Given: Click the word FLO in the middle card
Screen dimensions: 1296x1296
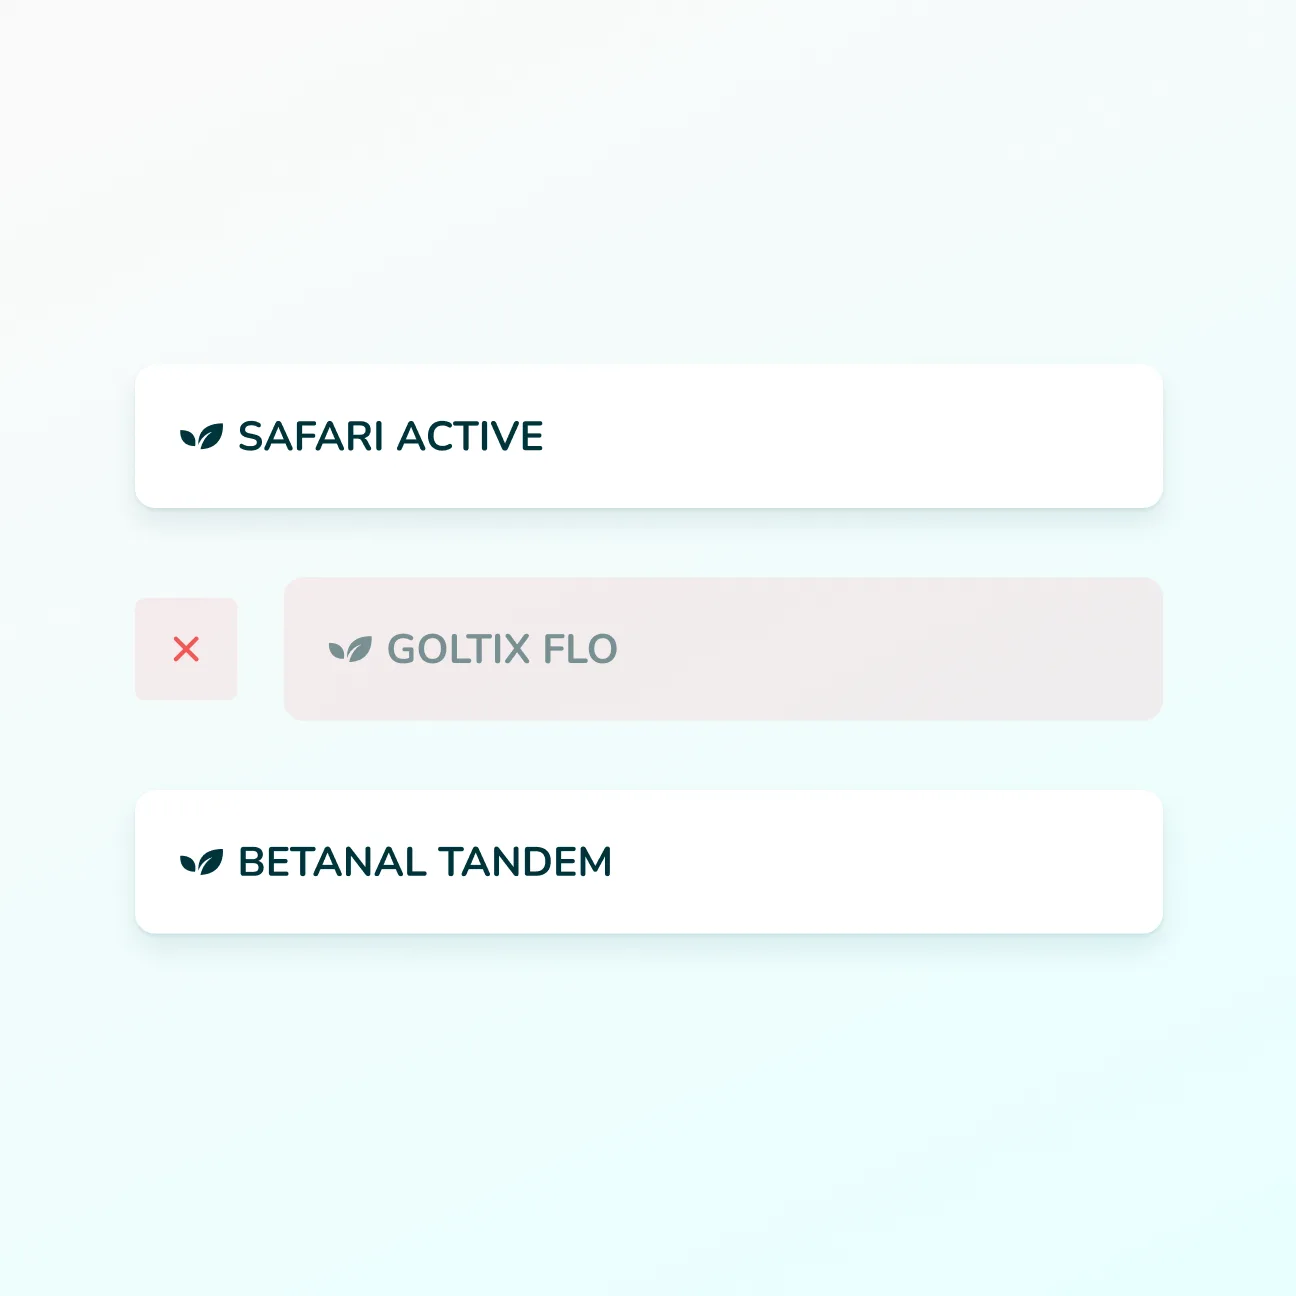Looking at the screenshot, I should point(580,650).
